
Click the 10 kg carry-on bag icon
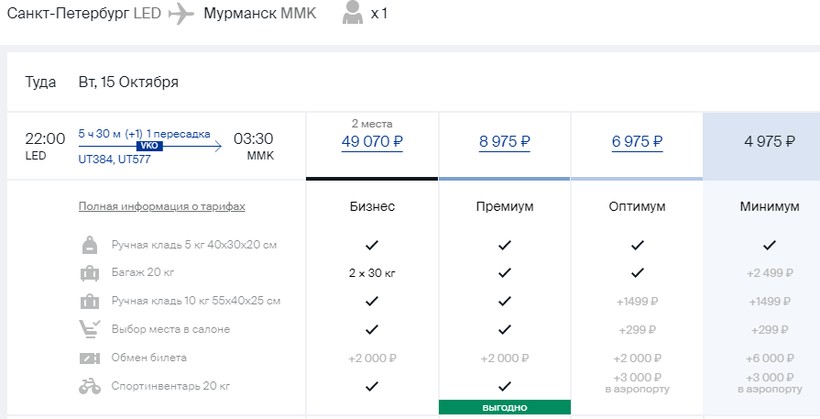[x=90, y=301]
